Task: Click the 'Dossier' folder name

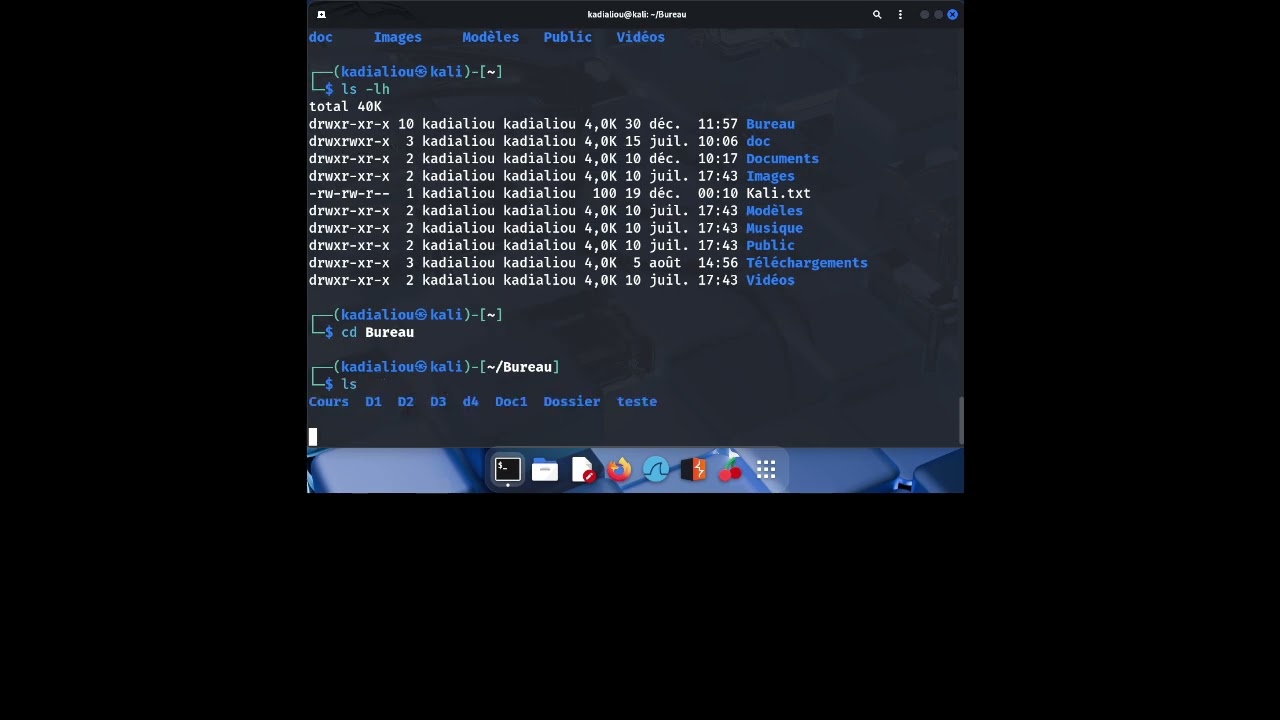Action: pyautogui.click(x=572, y=402)
